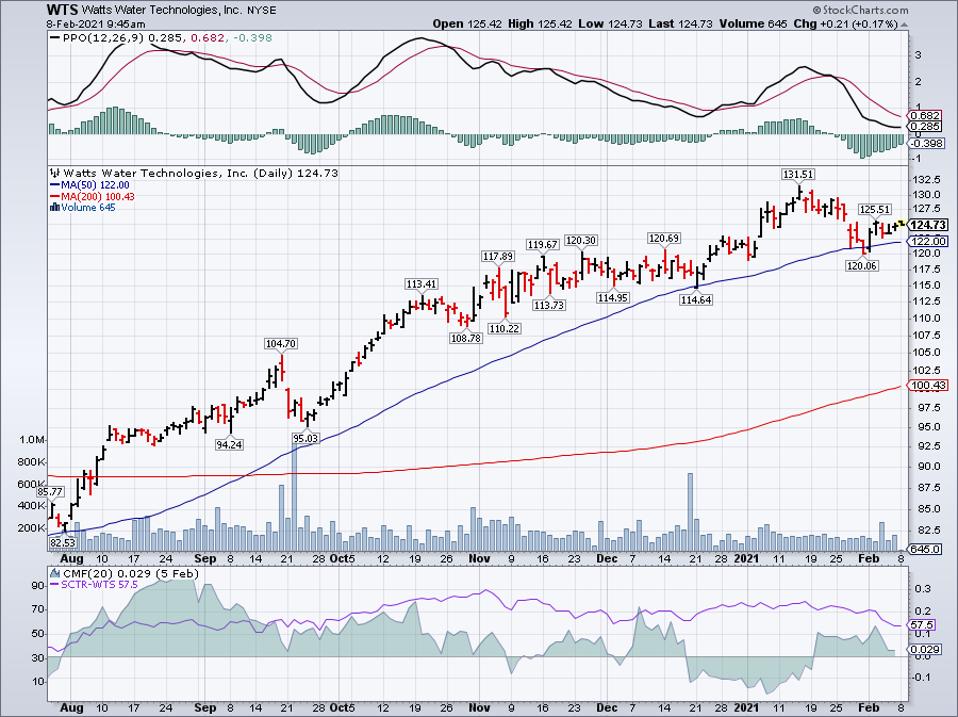Viewport: 958px width, 717px height.
Task: Click the 114.64 low price label
Action: pos(697,300)
